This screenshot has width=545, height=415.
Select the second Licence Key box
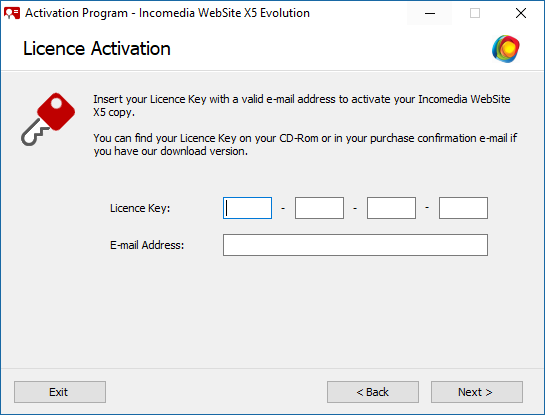click(319, 208)
